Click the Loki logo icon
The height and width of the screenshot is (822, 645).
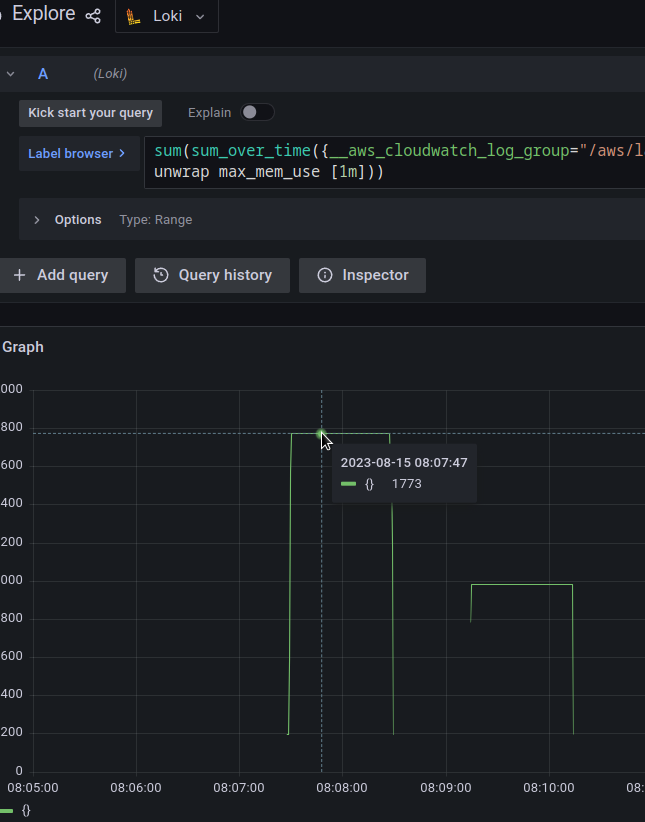click(134, 16)
